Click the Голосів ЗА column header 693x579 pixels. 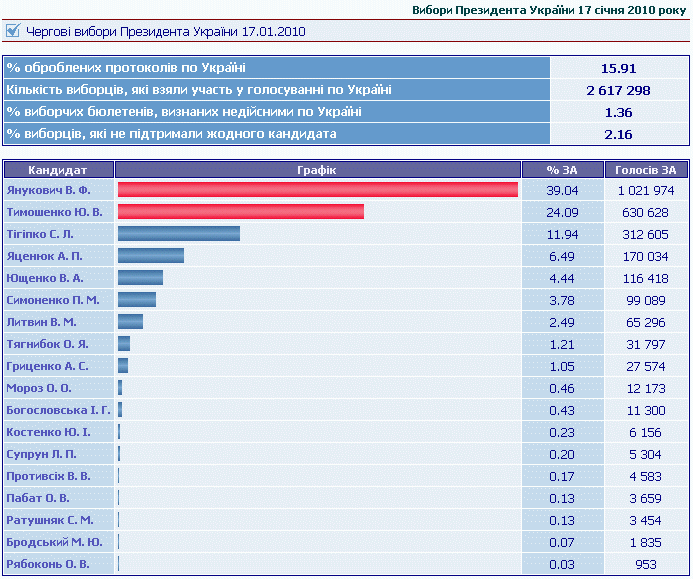[646, 170]
